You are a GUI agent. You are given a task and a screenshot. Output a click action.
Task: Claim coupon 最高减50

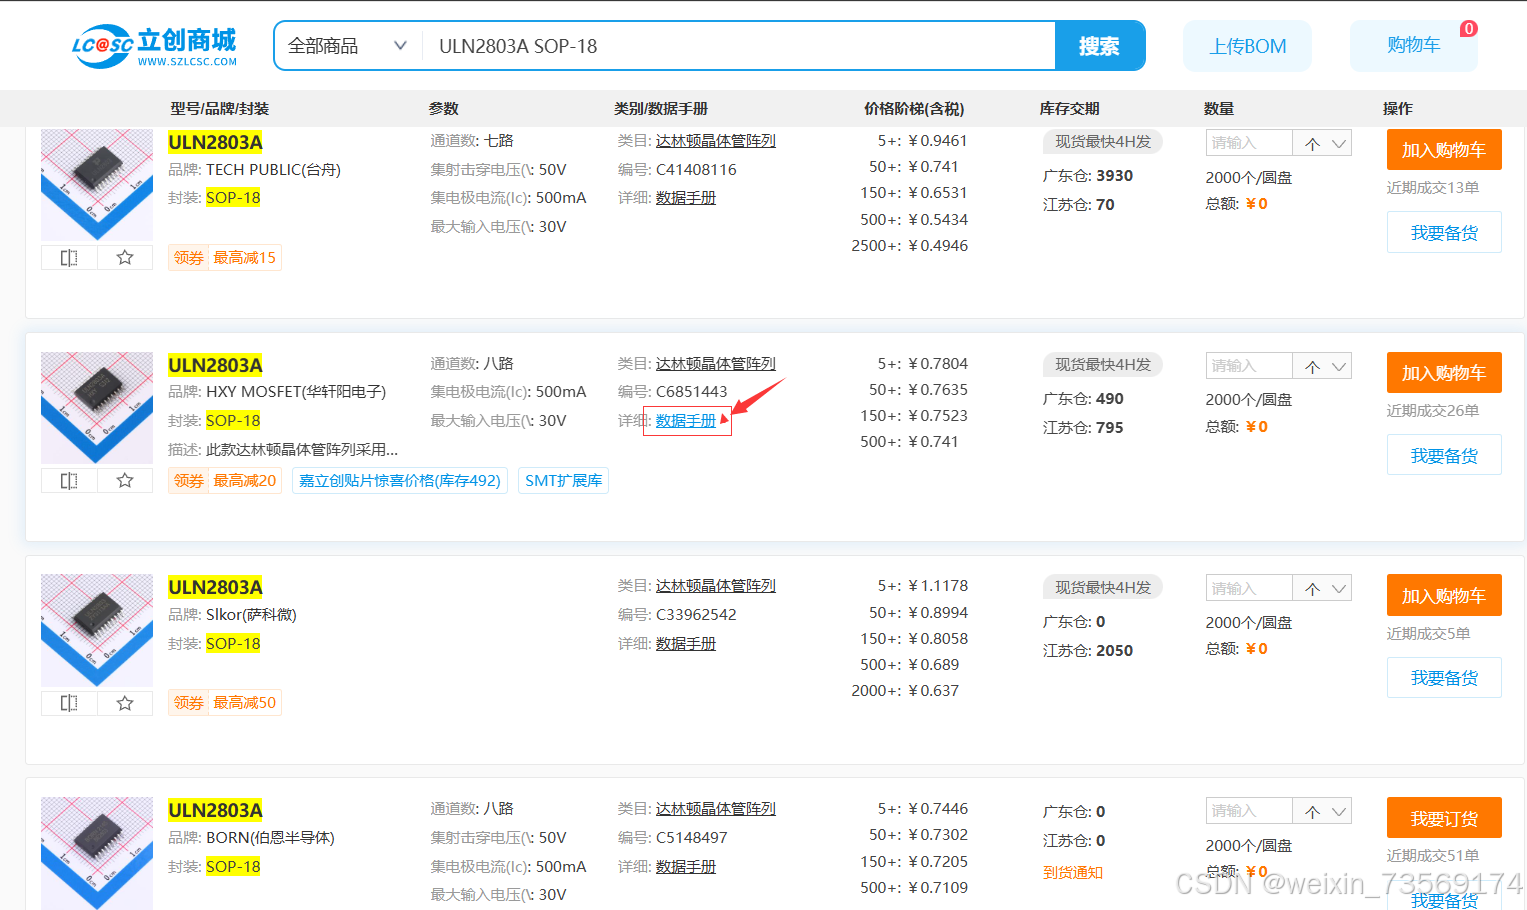225,703
